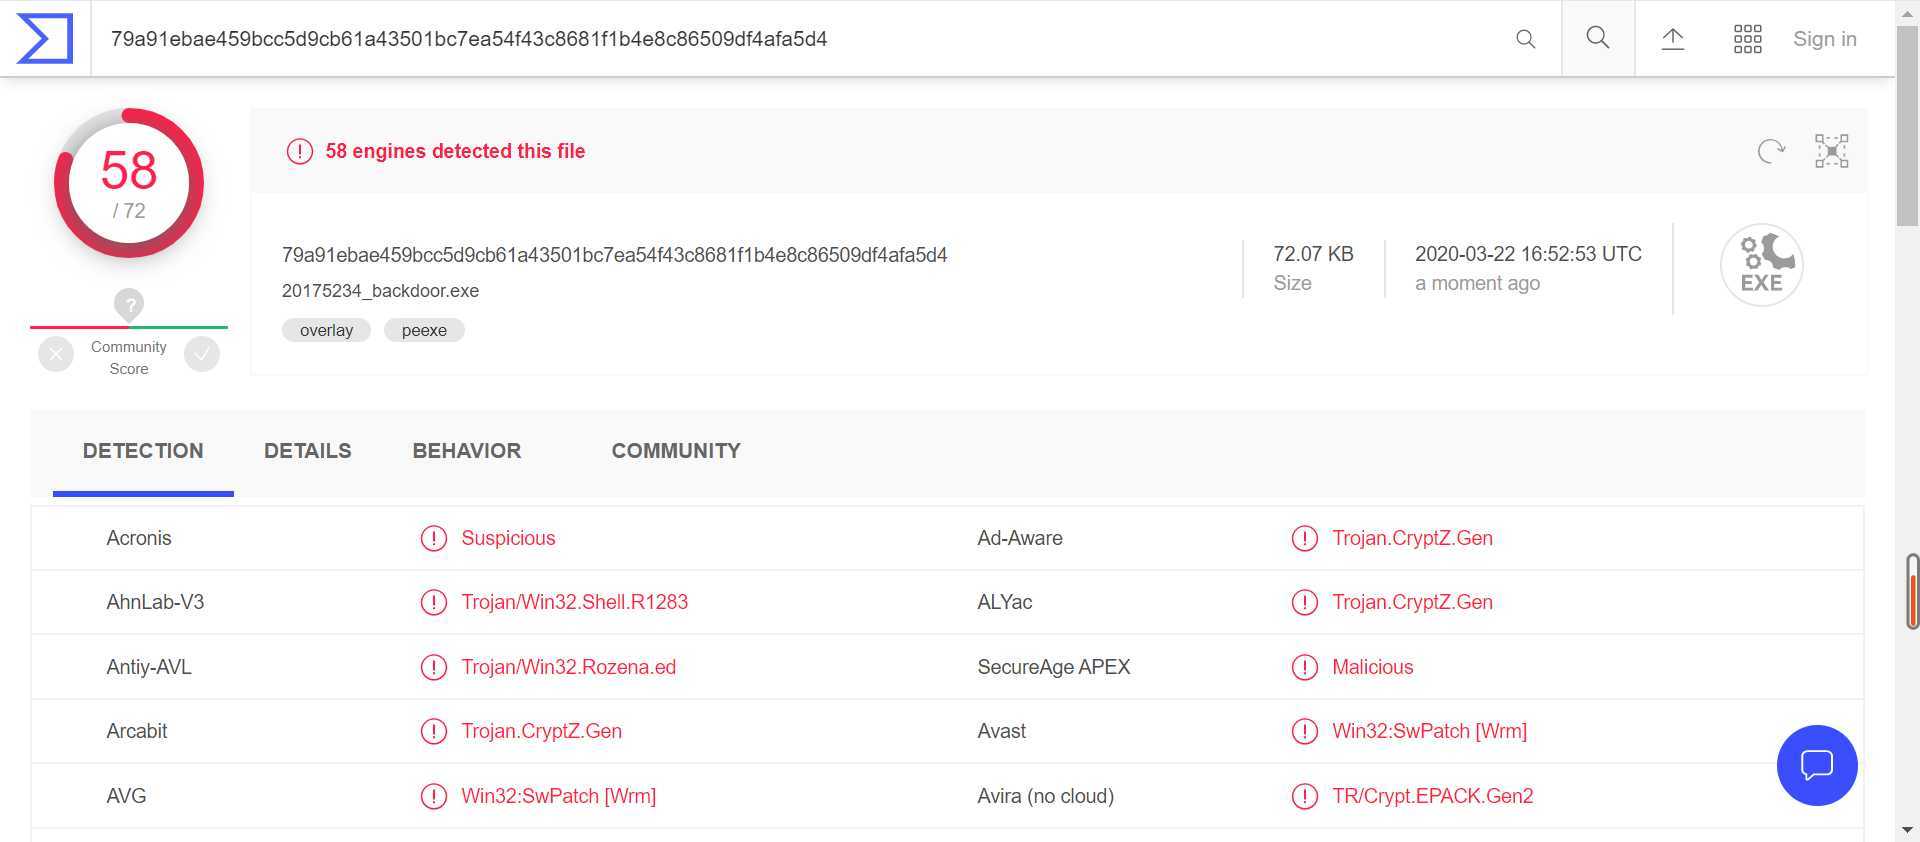Click the magnifier icon inside search field
Image resolution: width=1920 pixels, height=842 pixels.
tap(1525, 39)
